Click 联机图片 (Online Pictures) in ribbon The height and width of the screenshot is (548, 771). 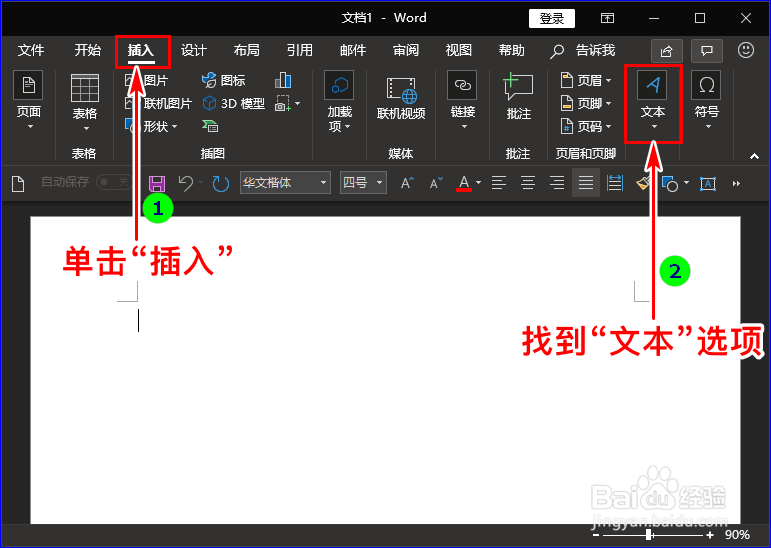[x=158, y=103]
